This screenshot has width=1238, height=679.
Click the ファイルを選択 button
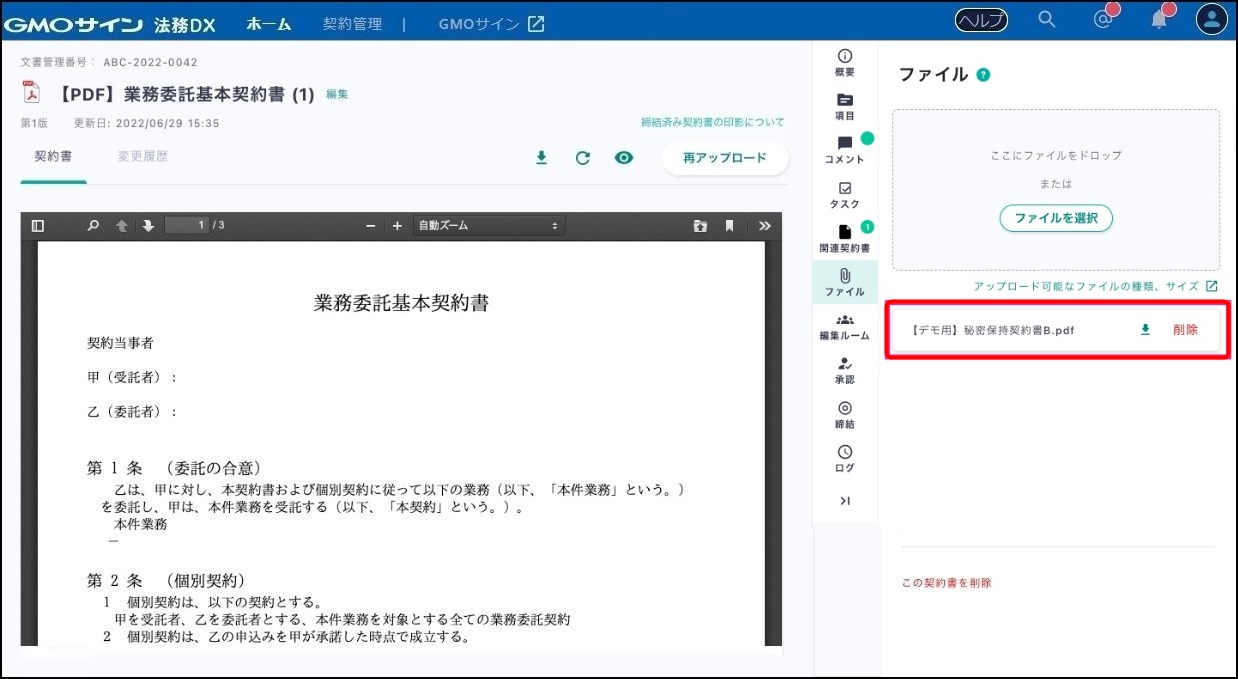(x=1056, y=218)
